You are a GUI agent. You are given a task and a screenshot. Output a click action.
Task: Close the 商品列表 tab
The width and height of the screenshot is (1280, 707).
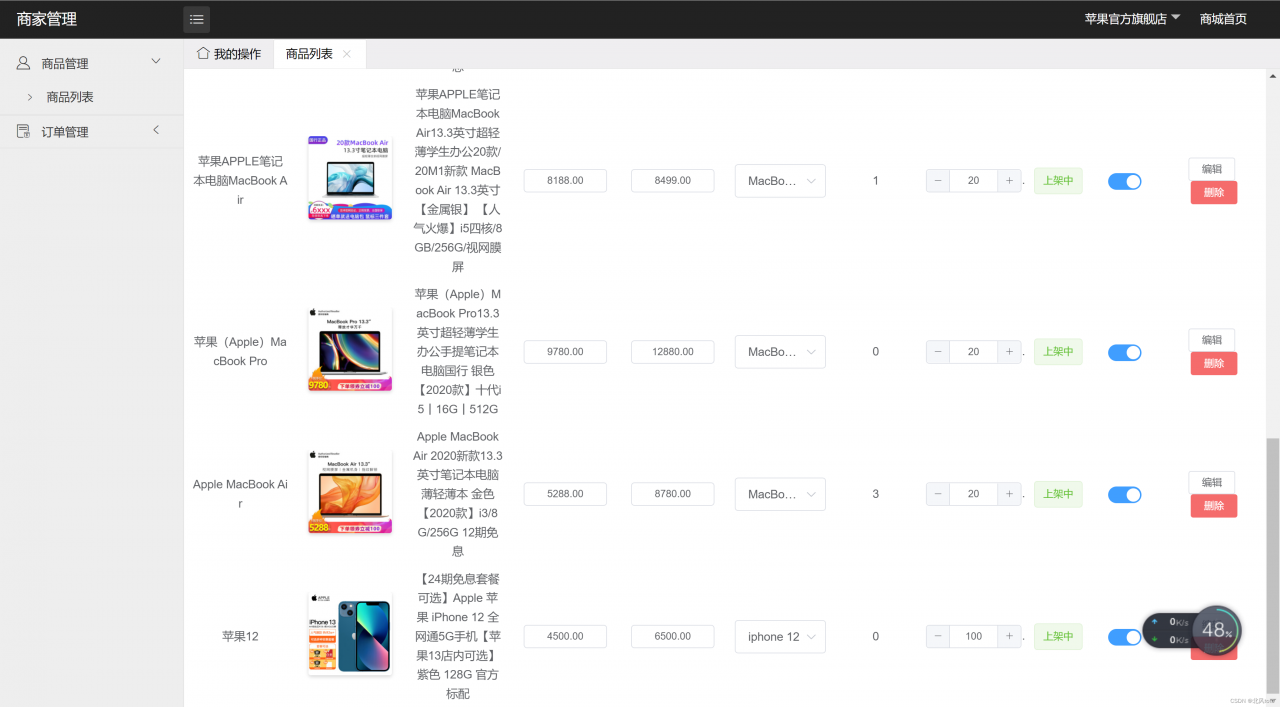(347, 54)
